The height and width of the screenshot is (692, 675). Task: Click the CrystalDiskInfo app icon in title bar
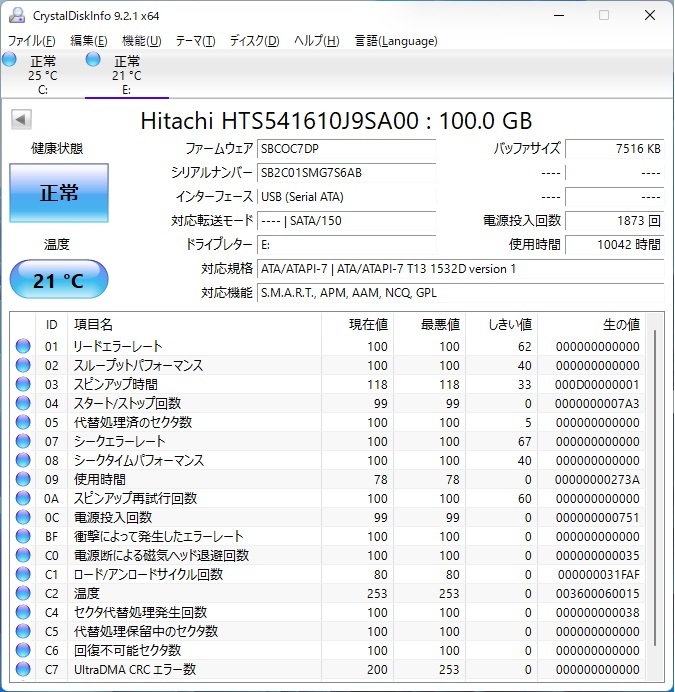[17, 15]
